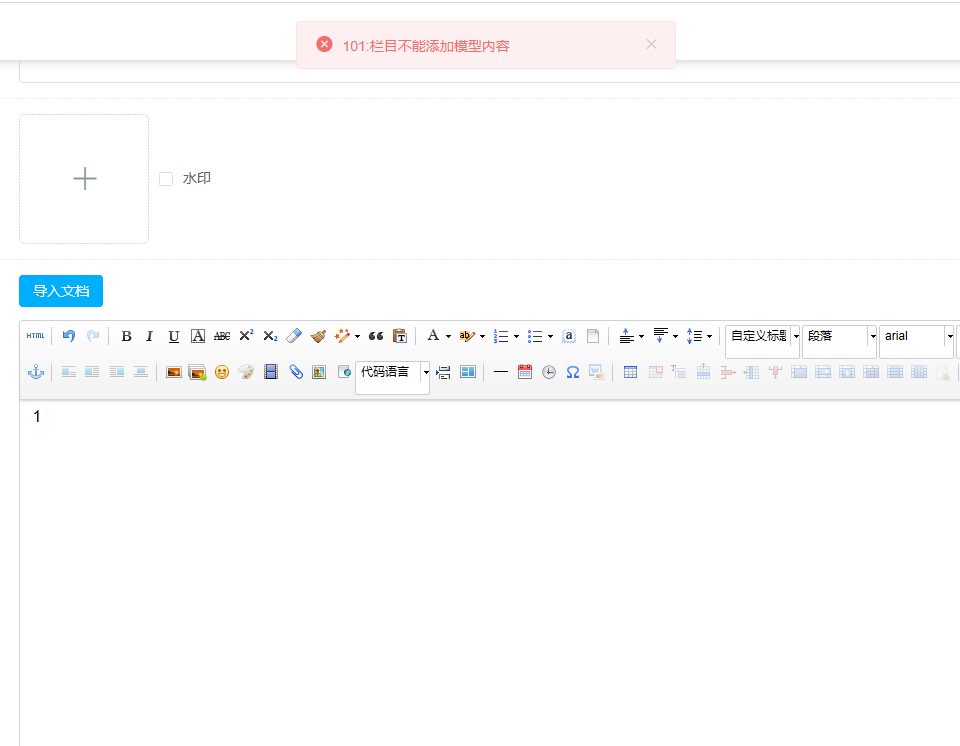The width and height of the screenshot is (960, 746).
Task: Open auto typeset options dropdown arrow
Action: 357,336
